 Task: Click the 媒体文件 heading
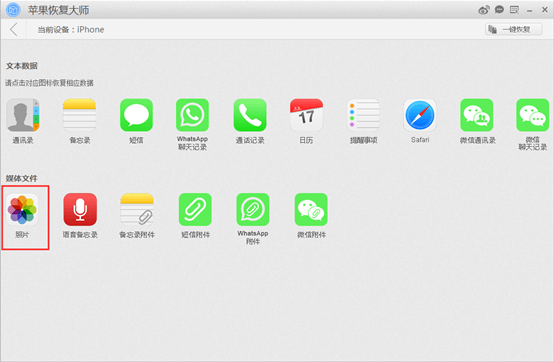[x=22, y=178]
